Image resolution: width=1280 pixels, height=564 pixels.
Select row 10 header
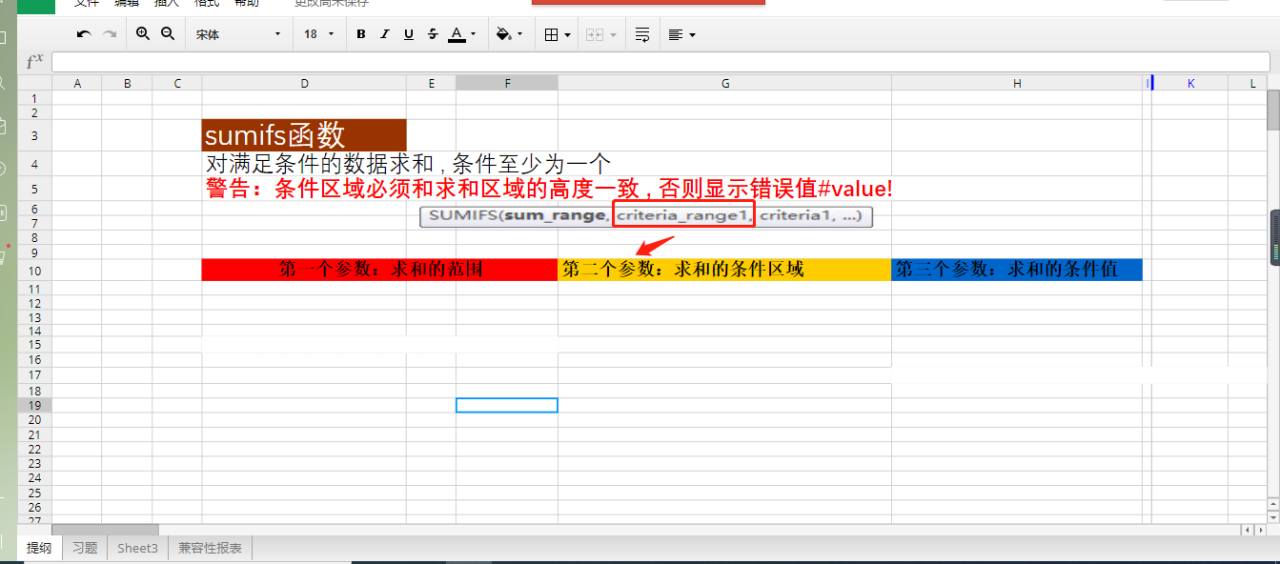pyautogui.click(x=34, y=270)
